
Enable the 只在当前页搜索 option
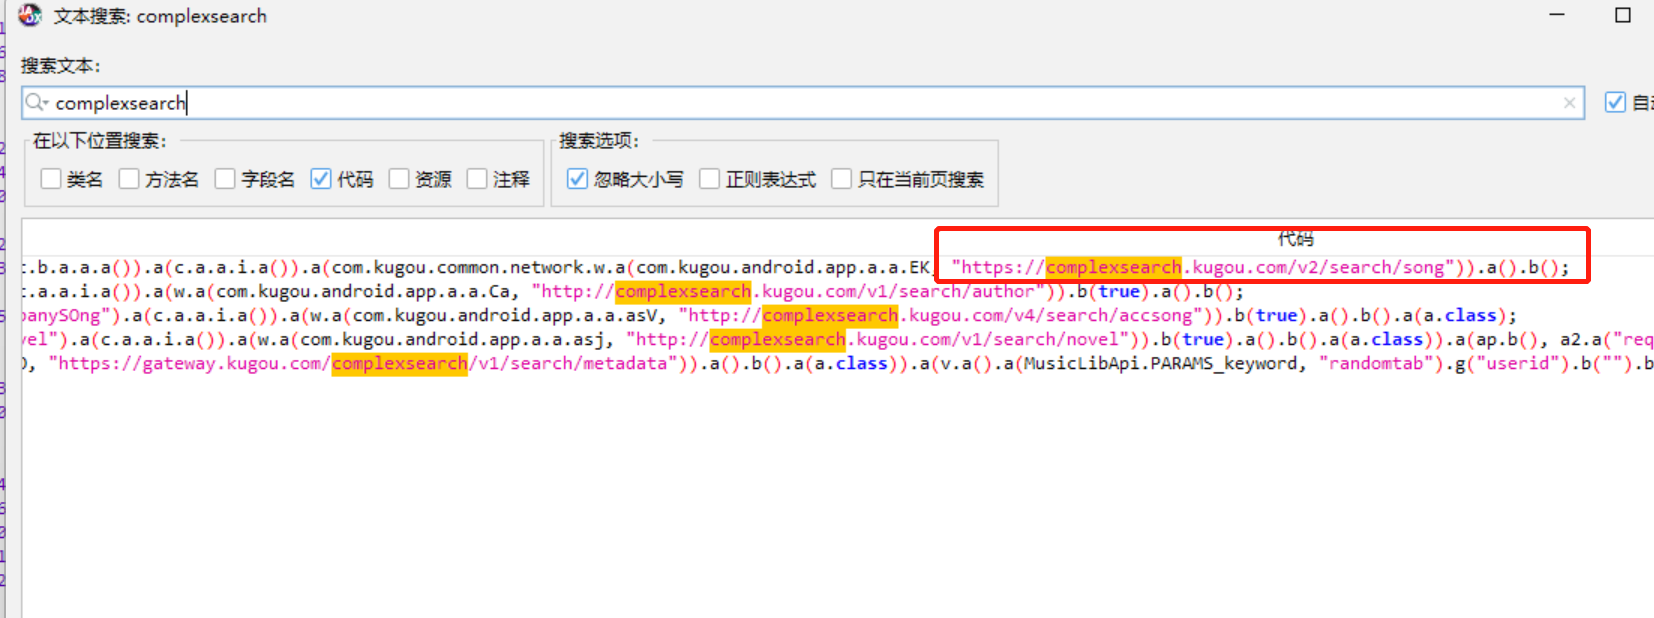842,179
